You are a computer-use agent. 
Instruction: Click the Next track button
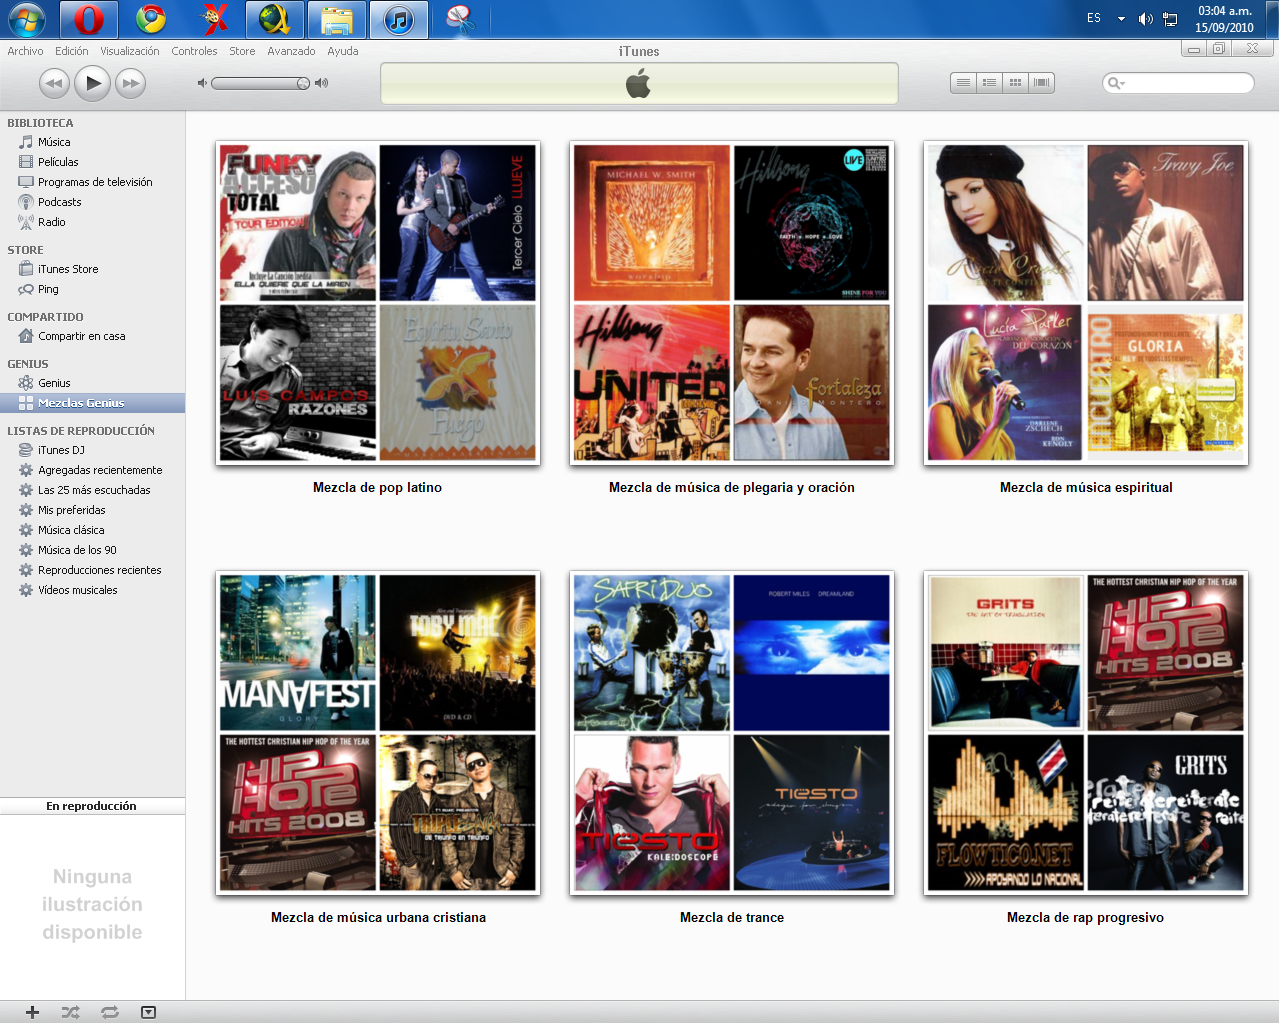[x=131, y=83]
